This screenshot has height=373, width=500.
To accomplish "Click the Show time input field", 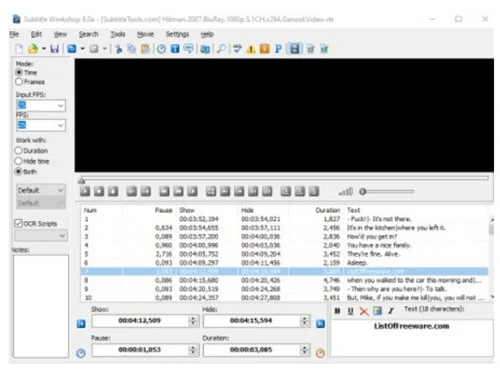I will pos(140,321).
